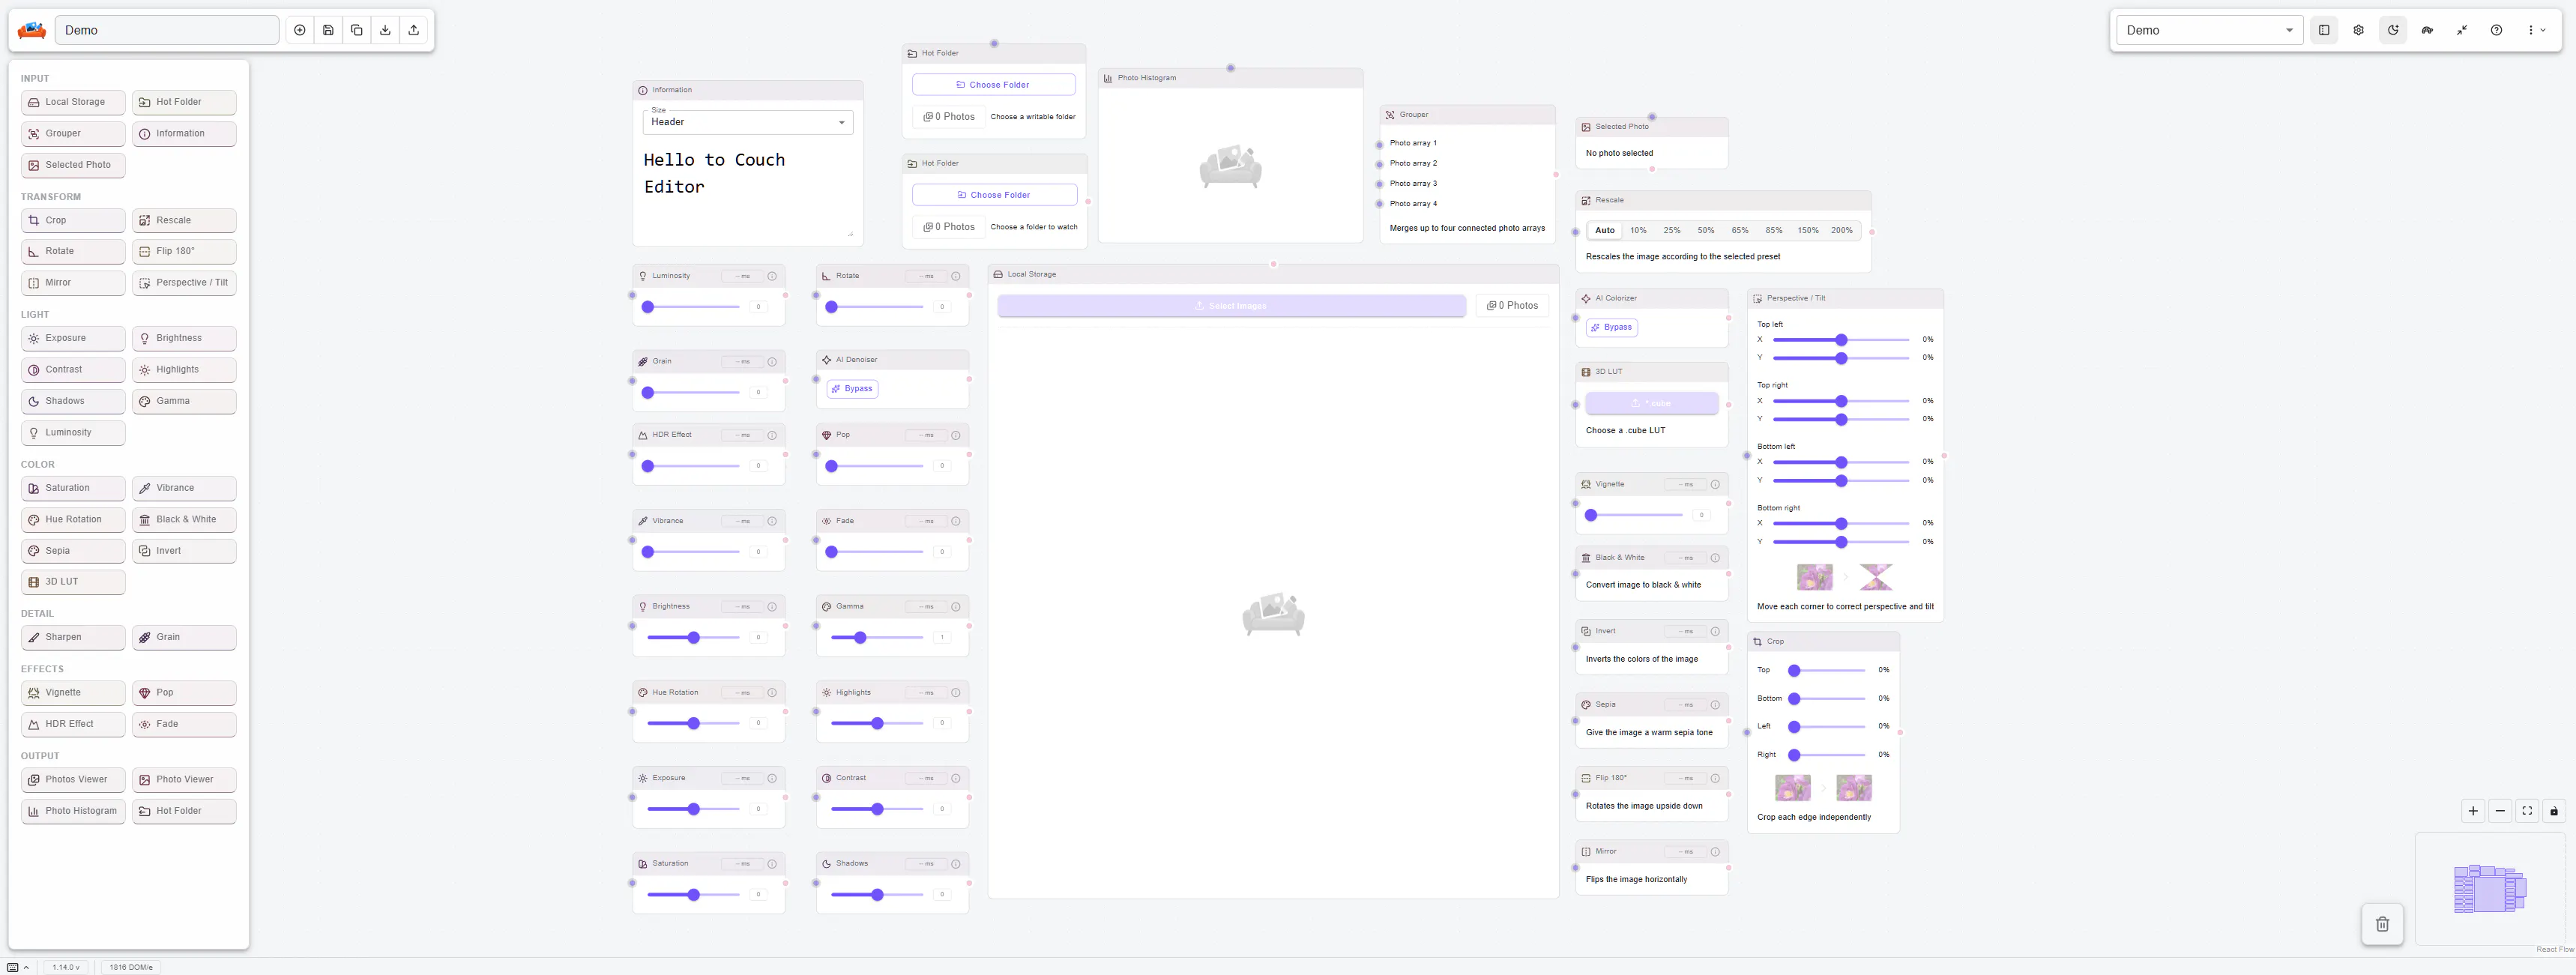Screen dimensions: 2576x975
Task: Fit view using the canvas frame icon
Action: pyautogui.click(x=2527, y=811)
